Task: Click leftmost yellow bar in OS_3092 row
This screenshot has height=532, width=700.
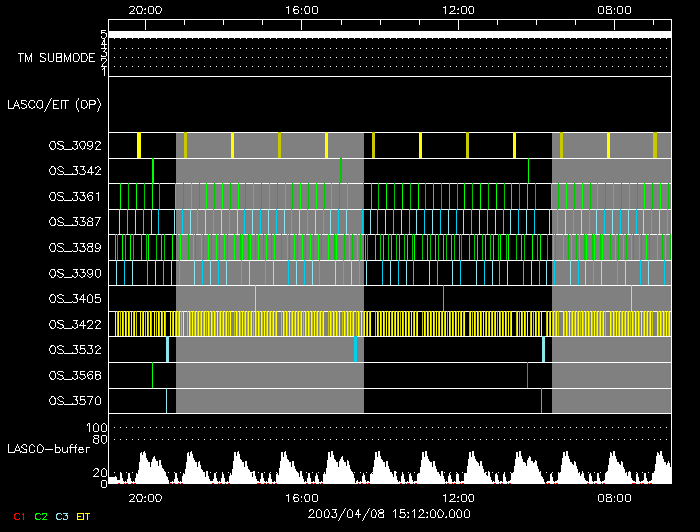Action: (139, 145)
